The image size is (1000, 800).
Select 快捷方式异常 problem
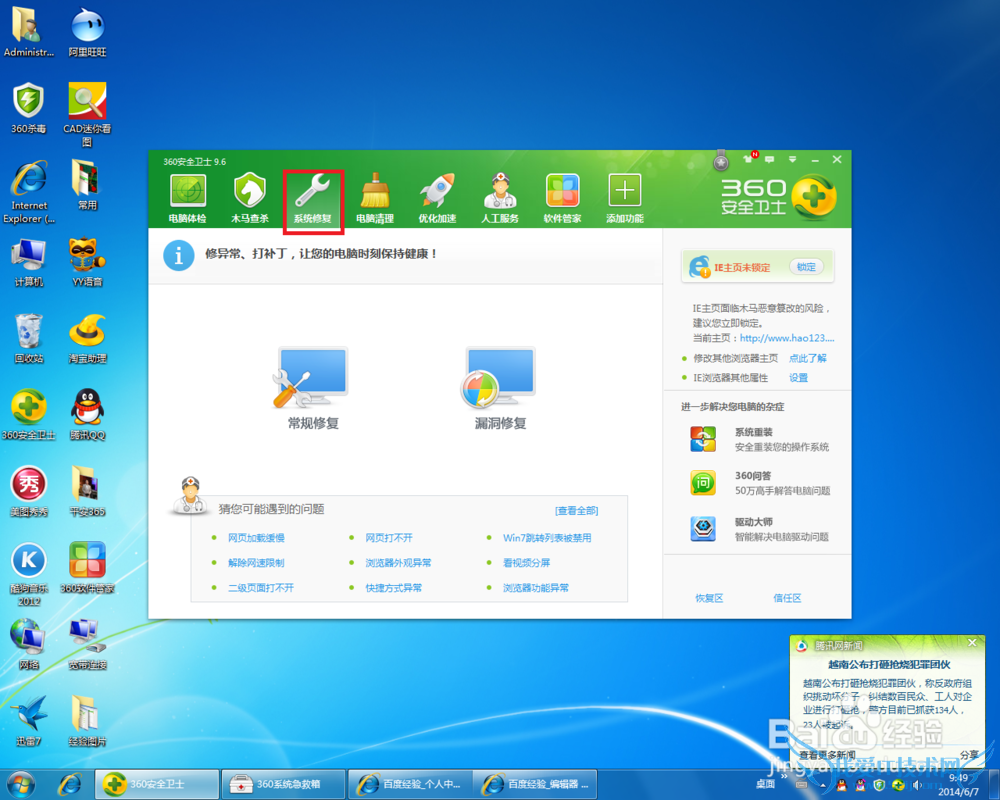pos(393,588)
